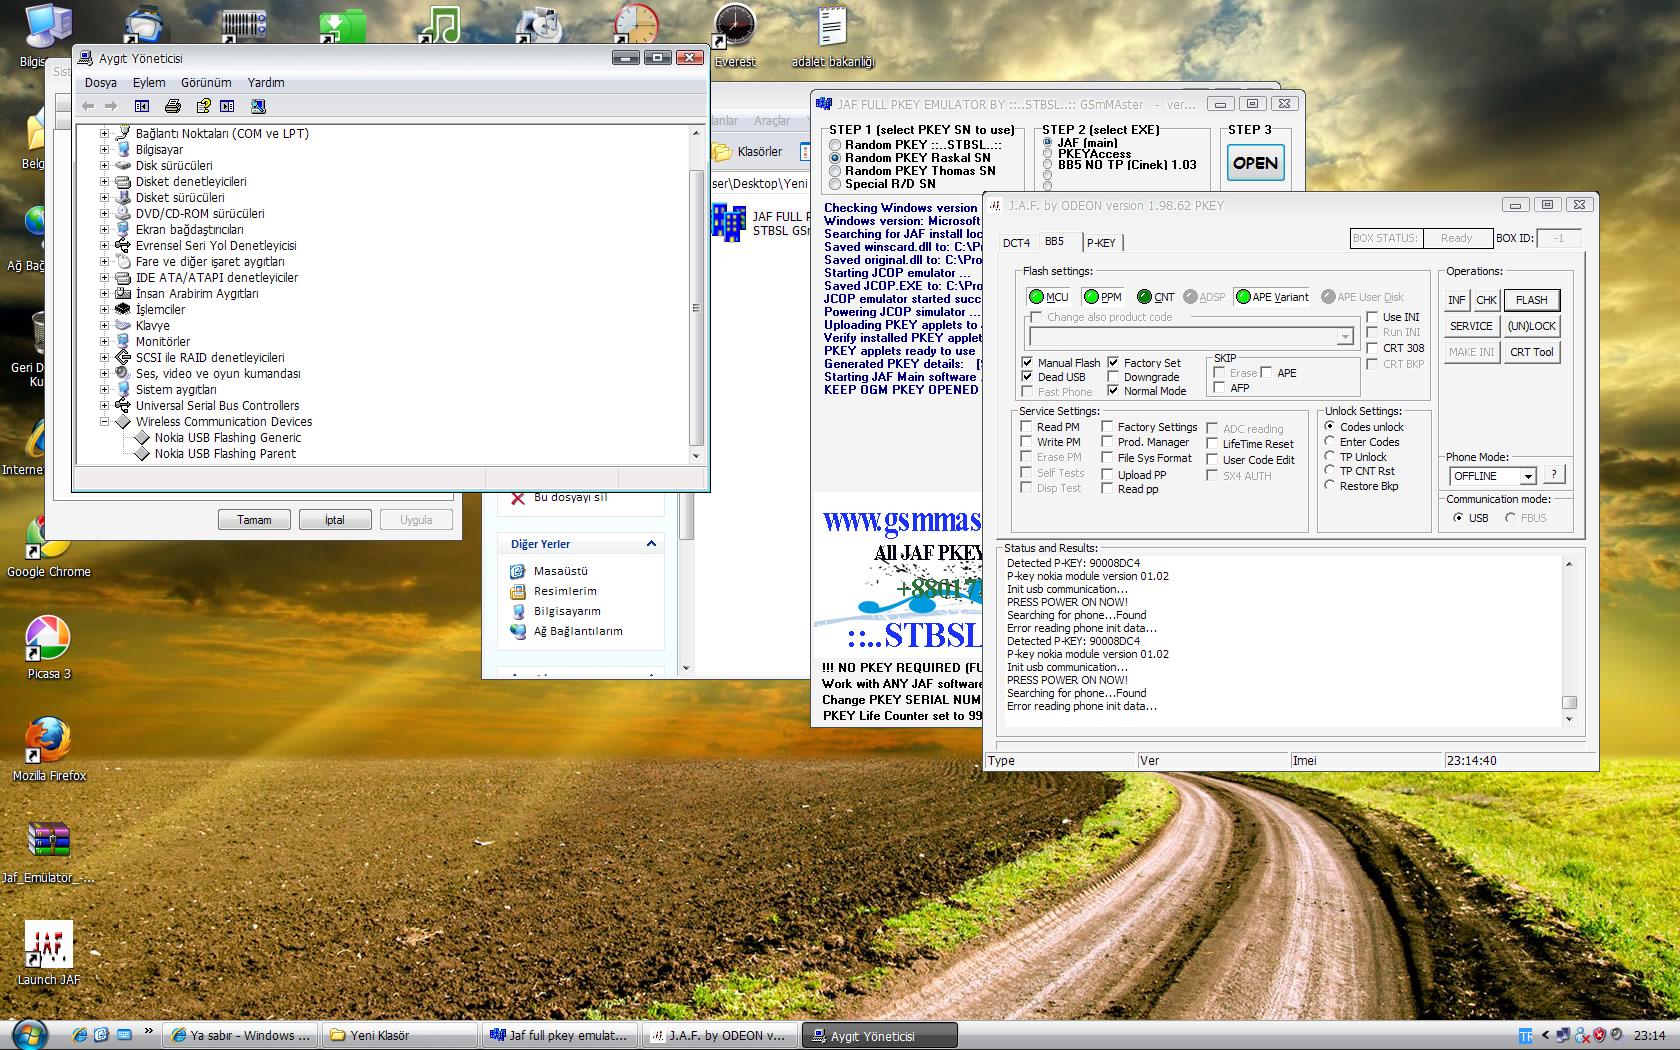Expand Bağlantı Noktaları (COM ve LPT) node
This screenshot has height=1050, width=1680.
104,133
